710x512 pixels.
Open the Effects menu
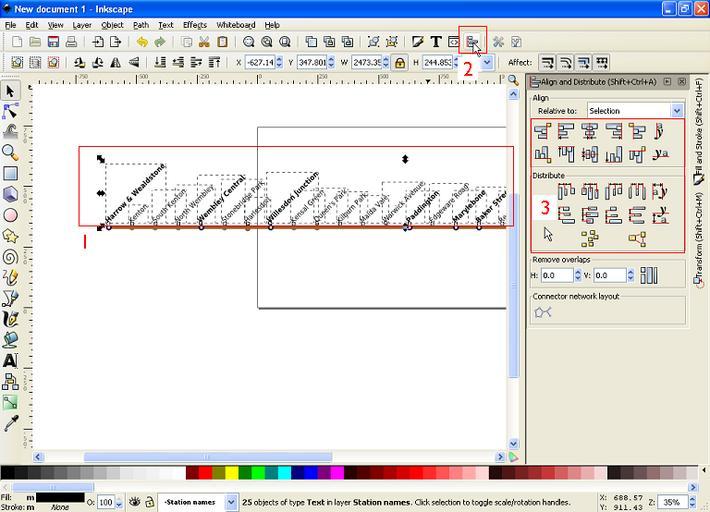click(x=195, y=25)
